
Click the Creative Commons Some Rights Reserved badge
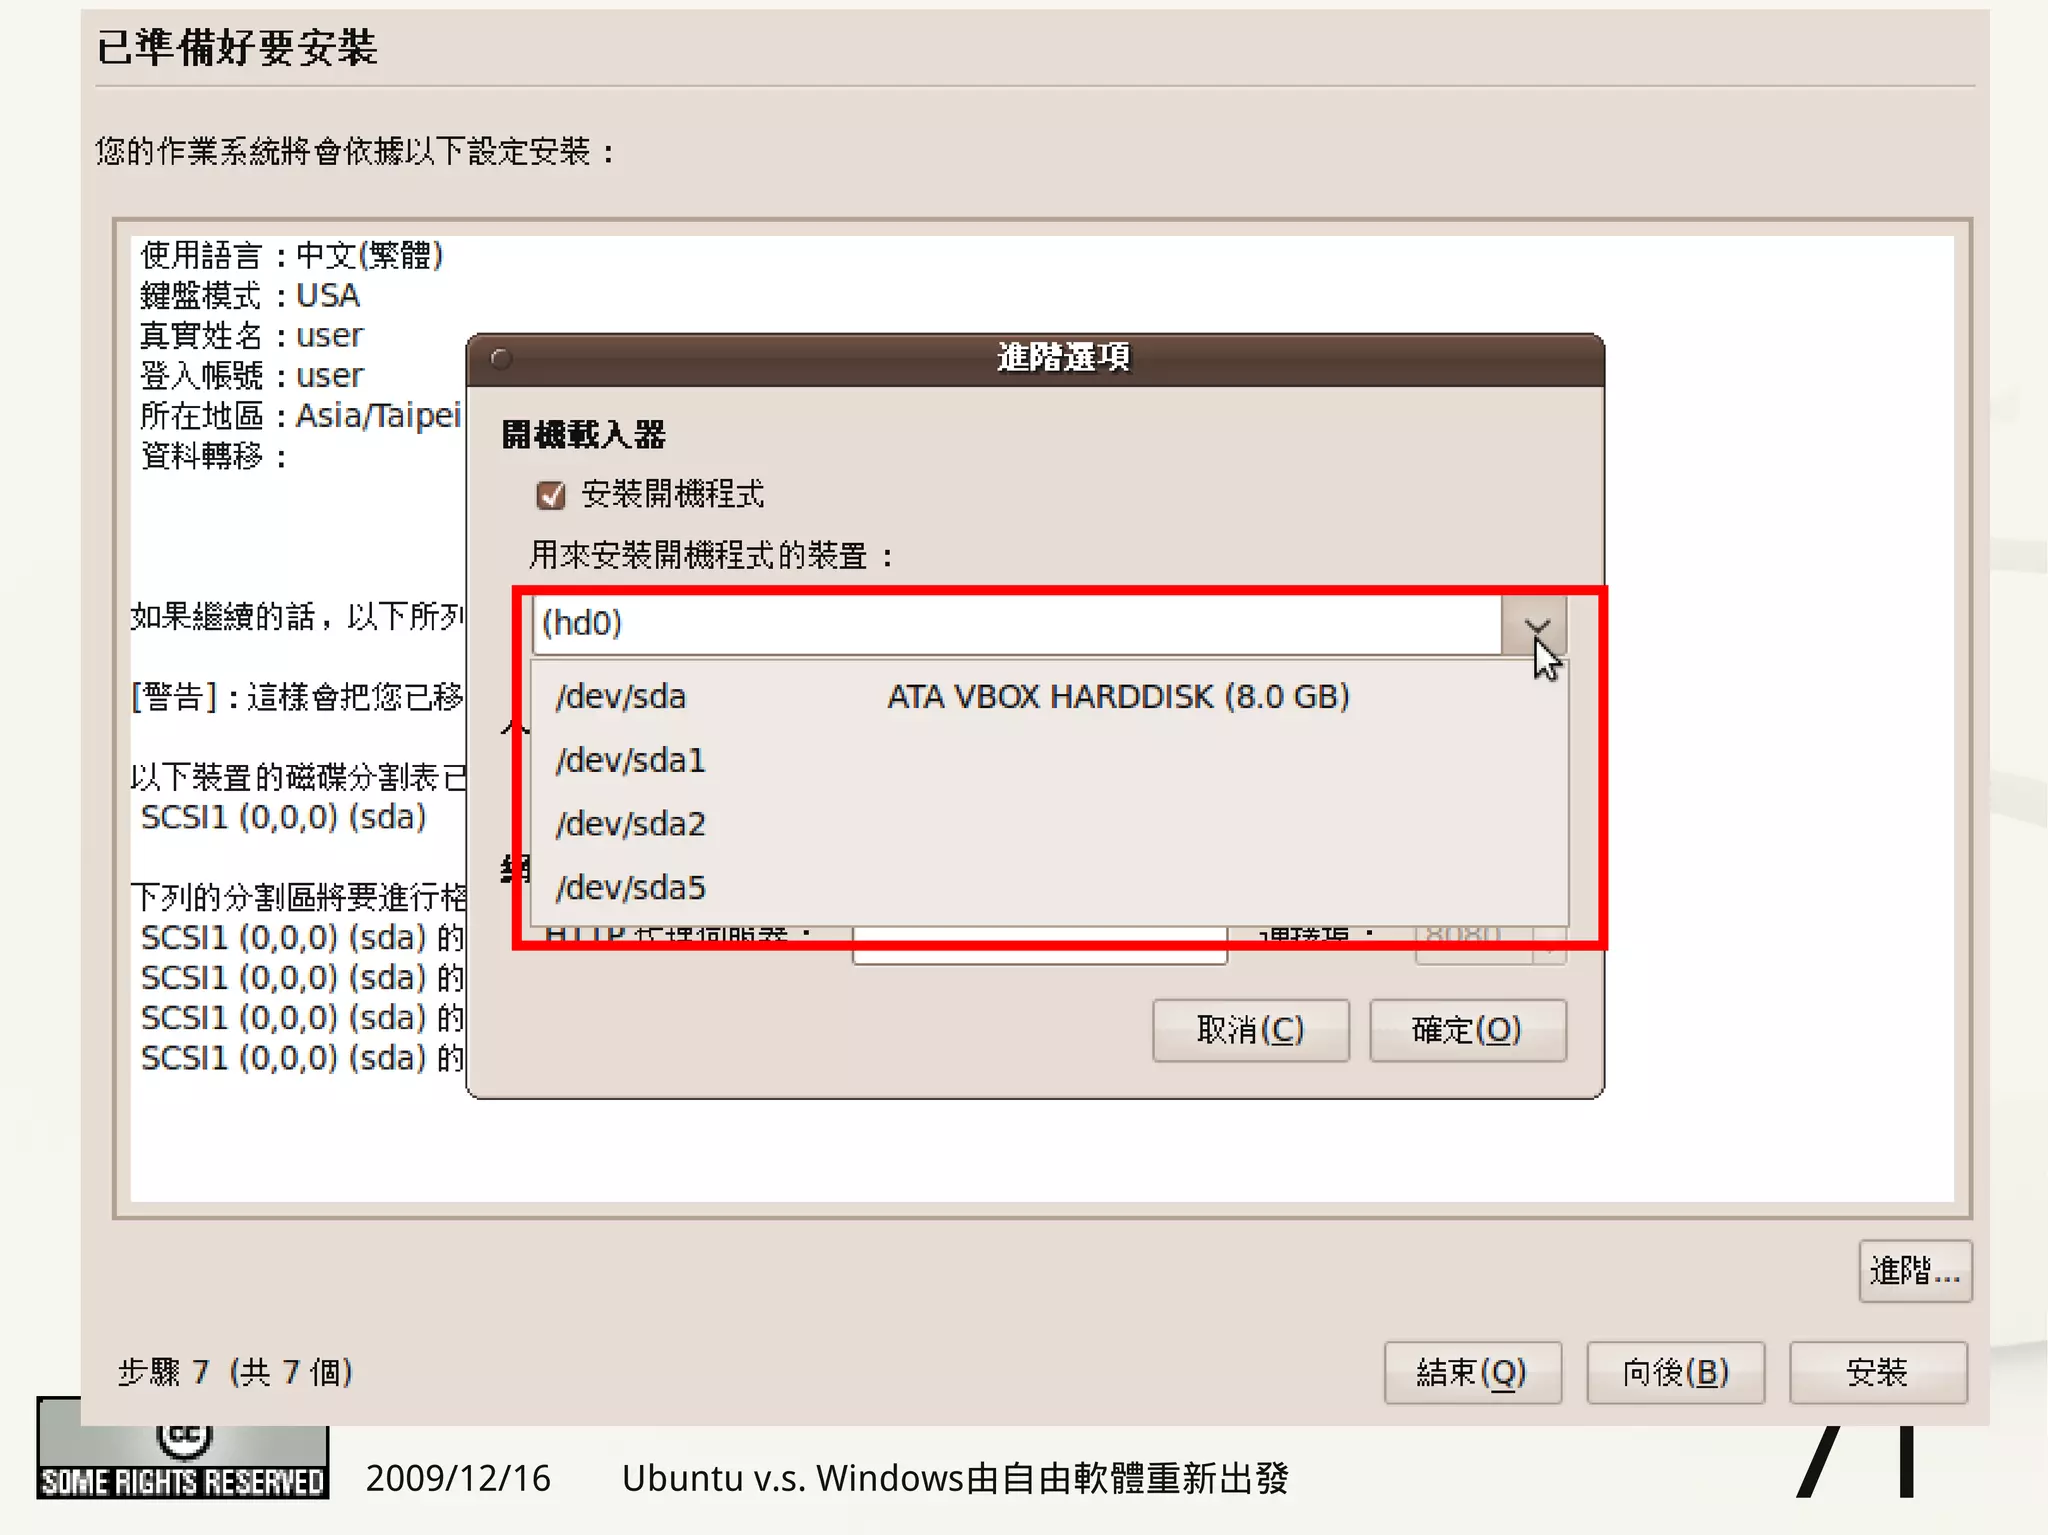[183, 1461]
